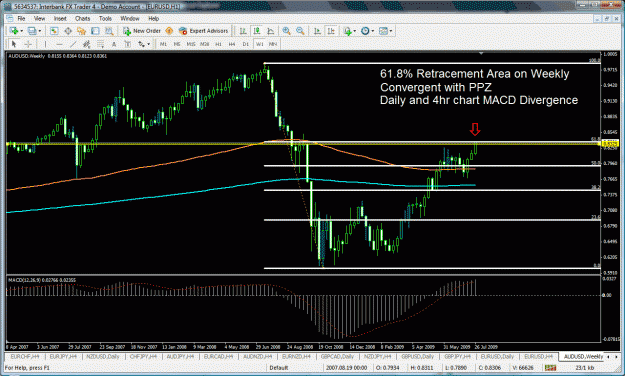Image resolution: width=625 pixels, height=376 pixels.
Task: Open the View menu
Action: [39, 18]
